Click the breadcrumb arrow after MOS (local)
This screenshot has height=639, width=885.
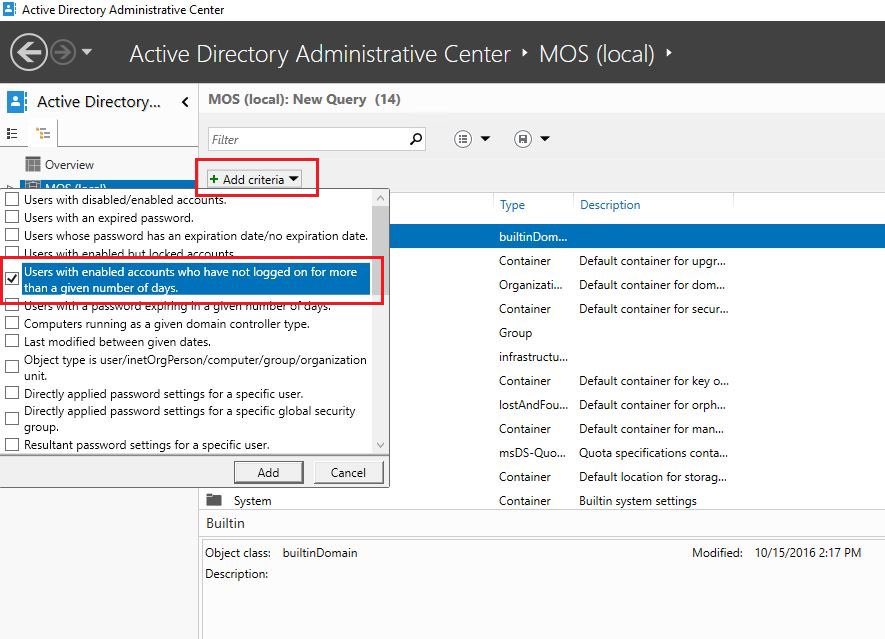669,53
